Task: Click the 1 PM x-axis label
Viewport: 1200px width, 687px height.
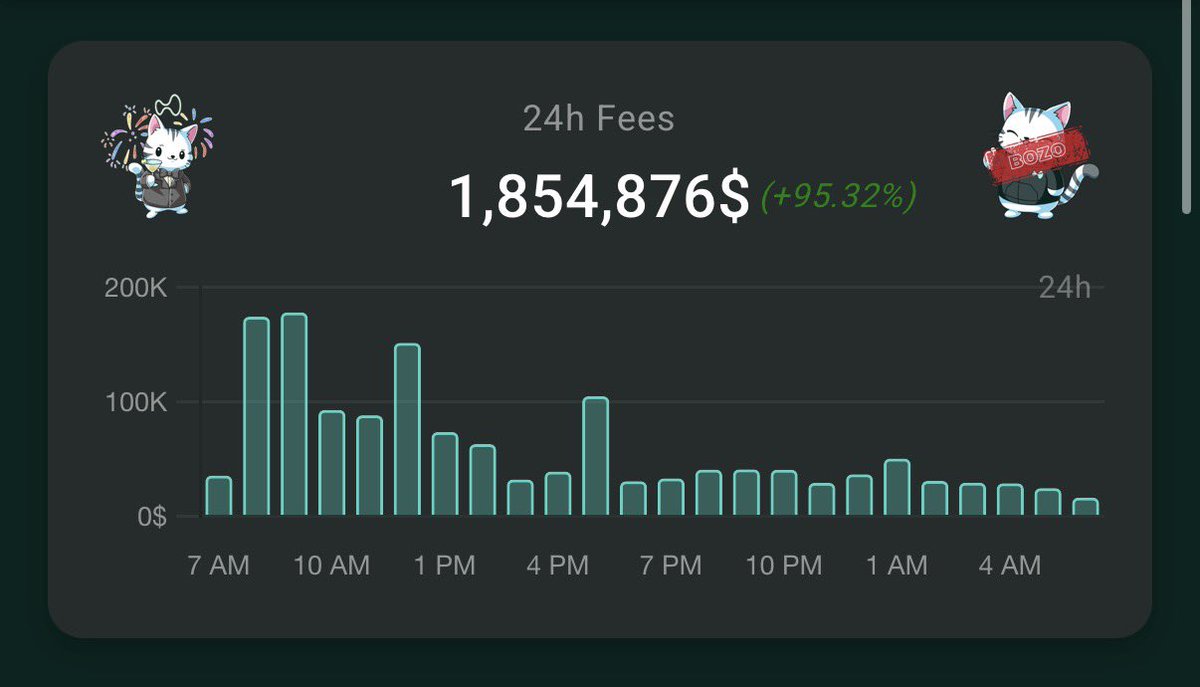Action: coord(445,566)
